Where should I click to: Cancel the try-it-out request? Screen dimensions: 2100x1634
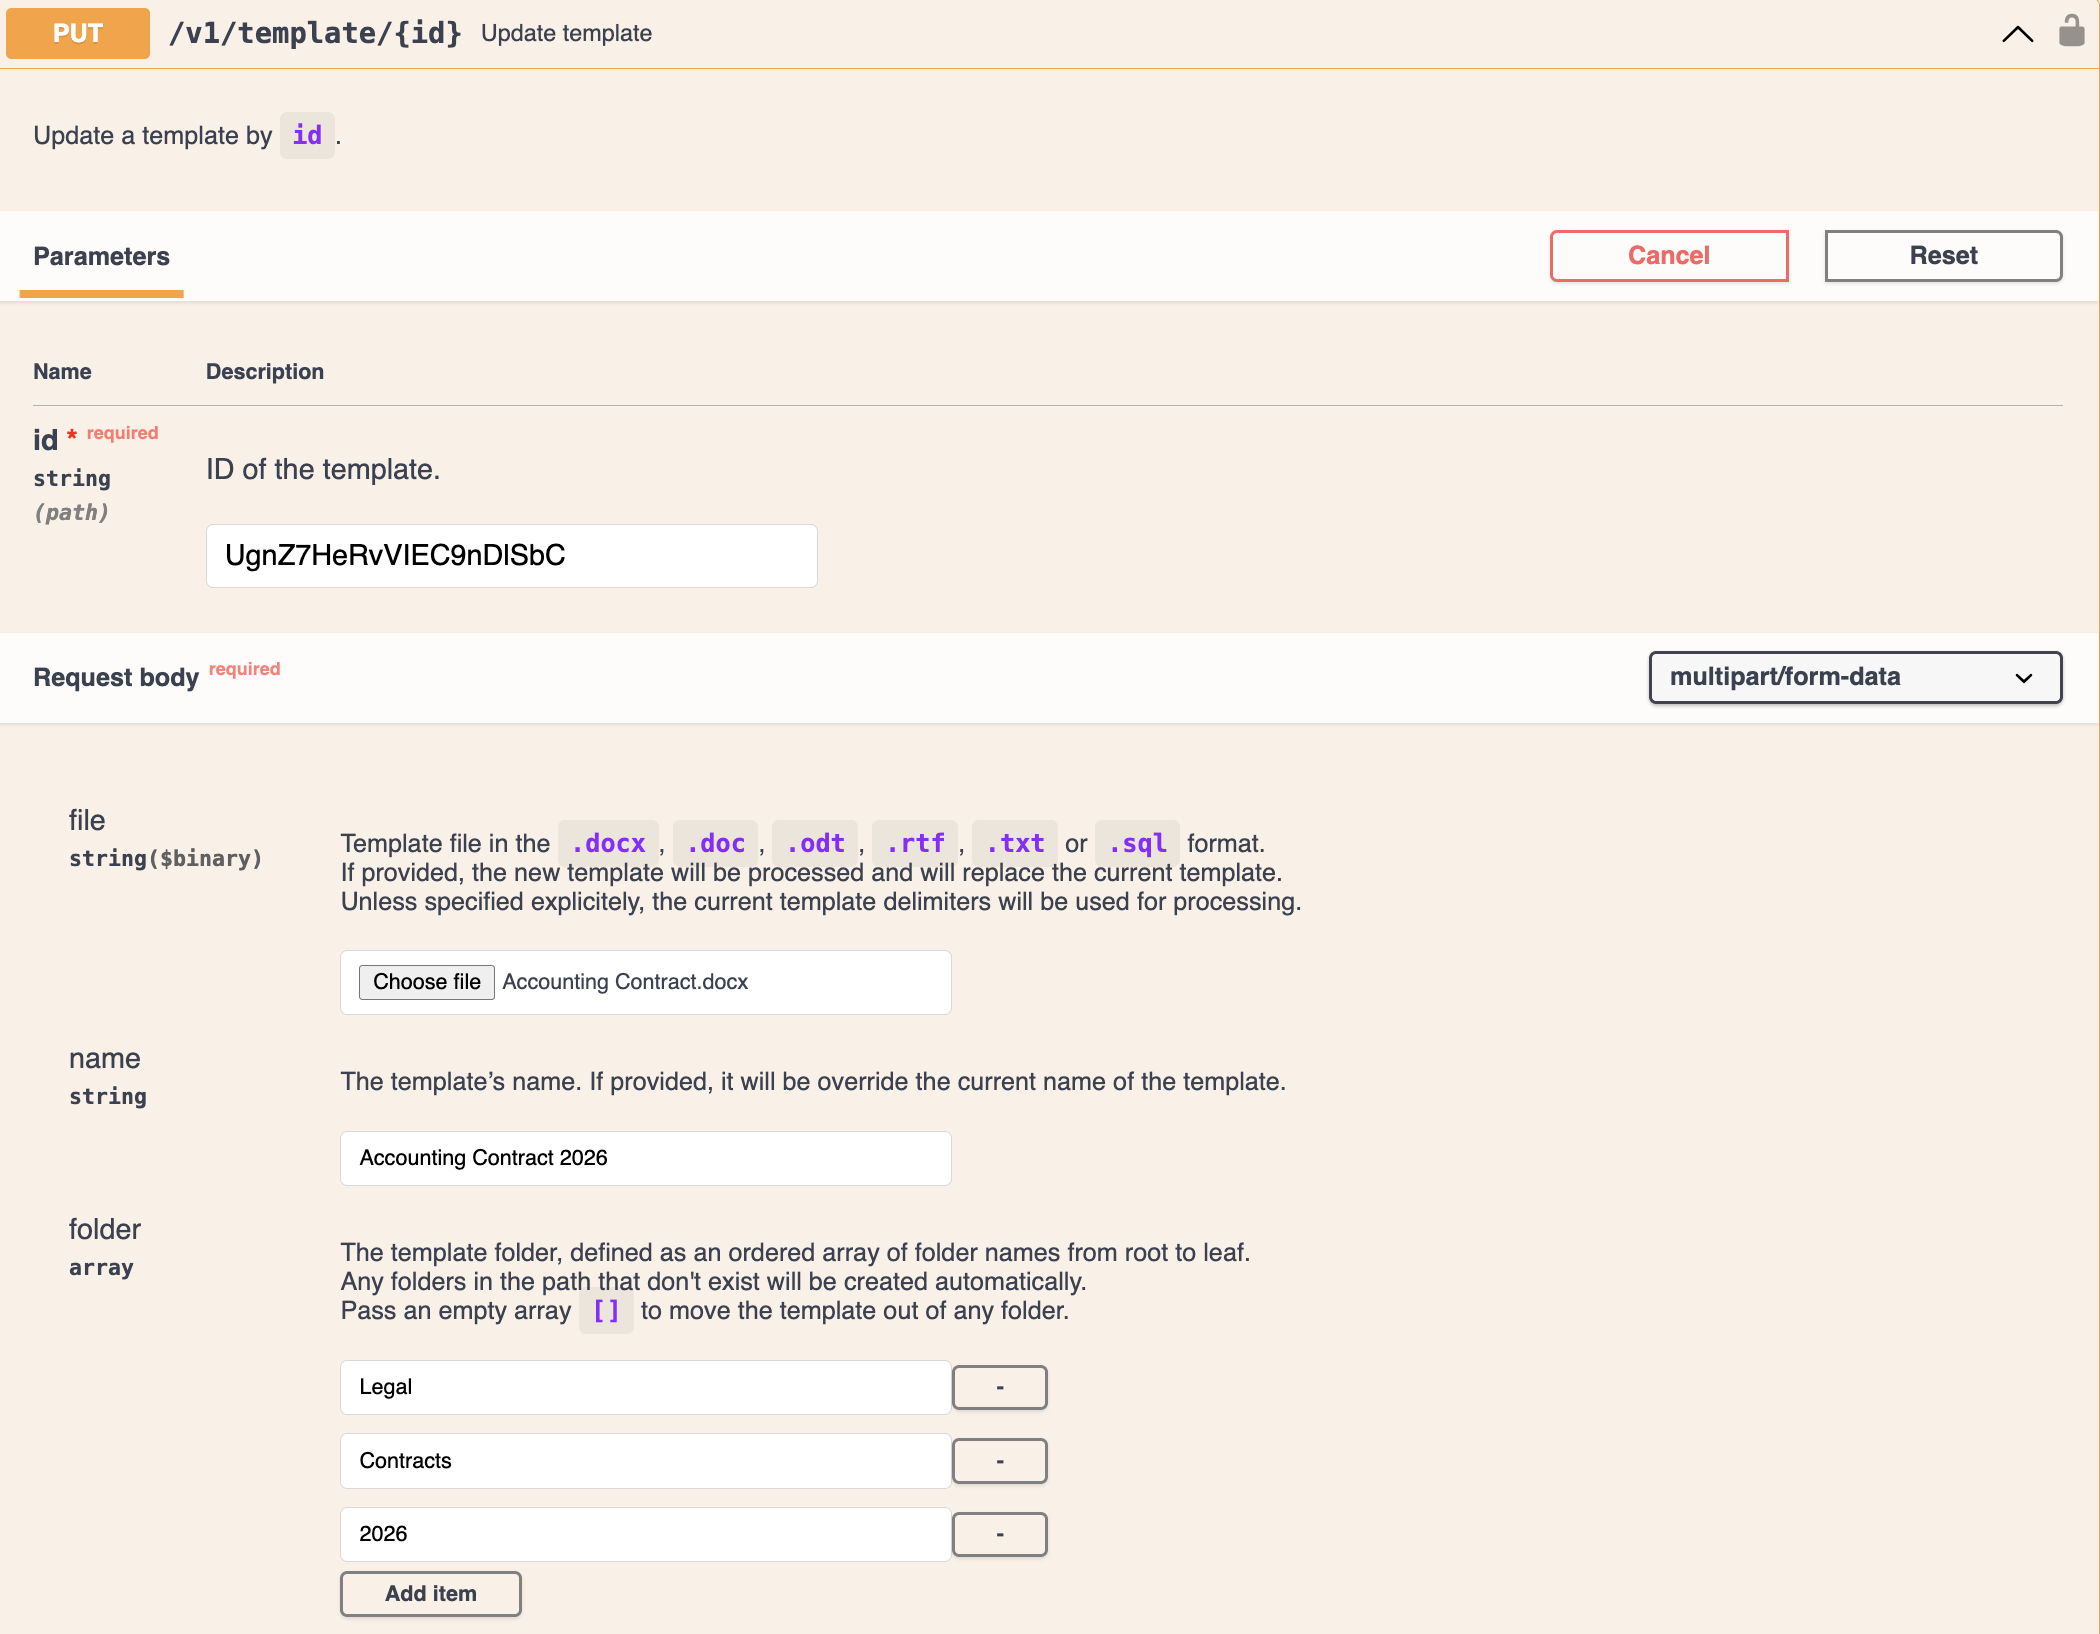coord(1669,256)
